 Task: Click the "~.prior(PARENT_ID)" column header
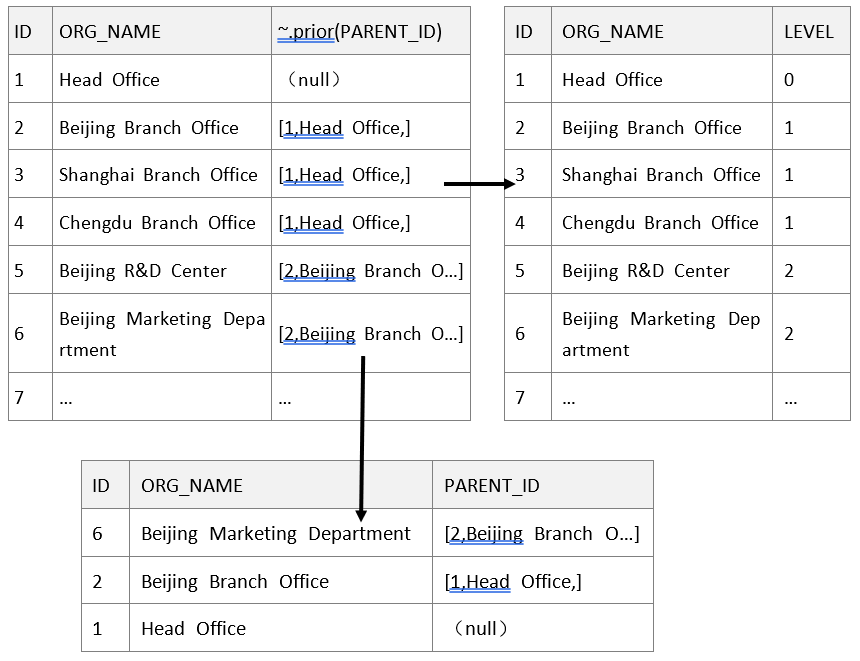click(x=359, y=32)
